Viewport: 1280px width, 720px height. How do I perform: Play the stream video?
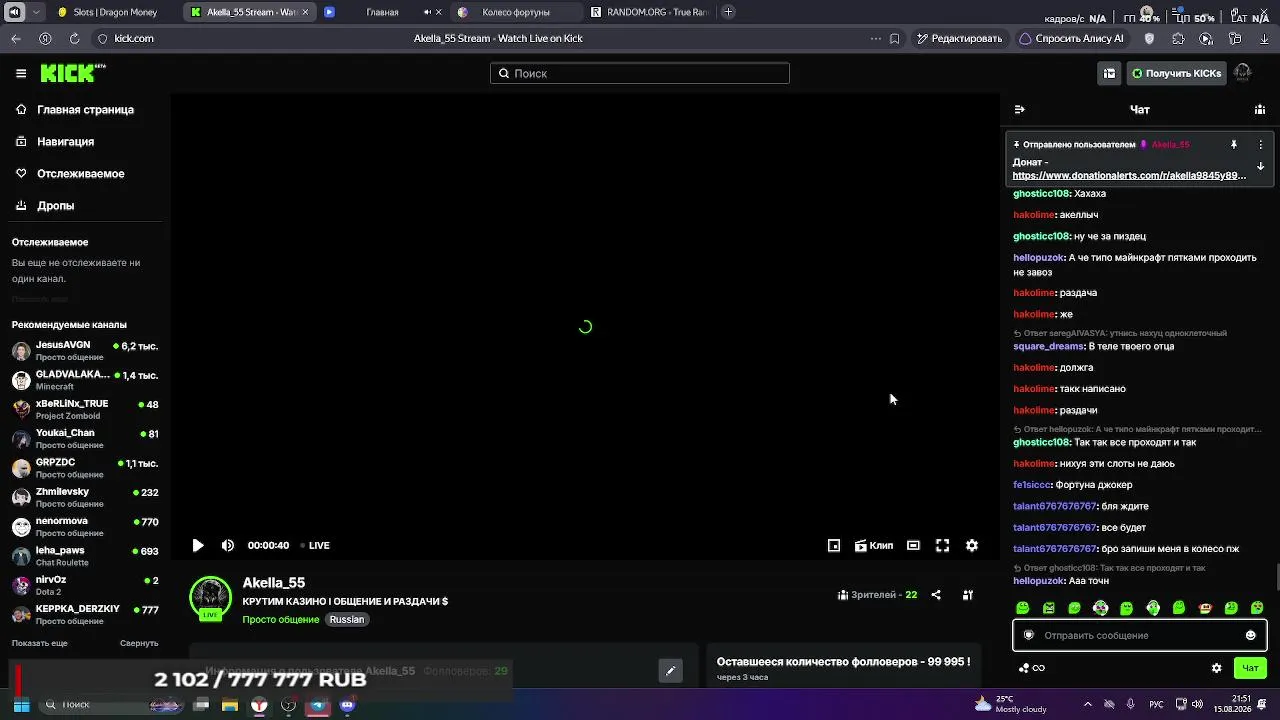click(x=198, y=545)
